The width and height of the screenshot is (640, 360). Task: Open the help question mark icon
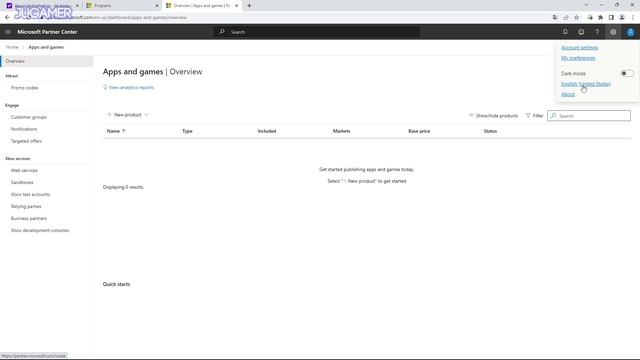pyautogui.click(x=597, y=32)
